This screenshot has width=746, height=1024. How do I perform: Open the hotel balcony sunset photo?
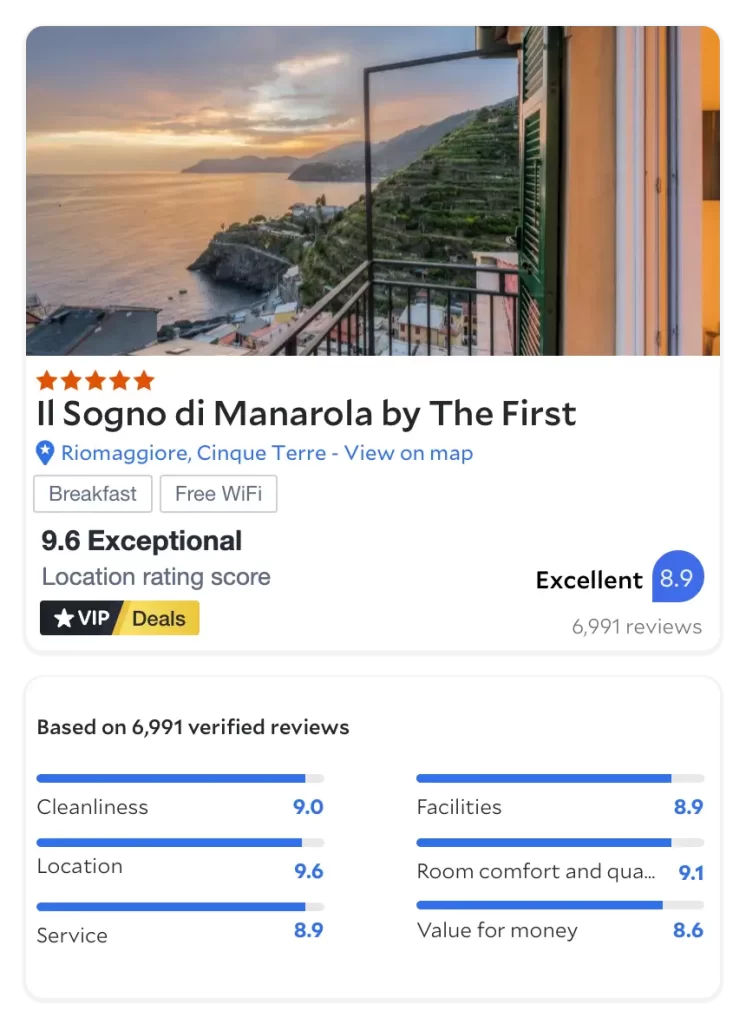(372, 190)
